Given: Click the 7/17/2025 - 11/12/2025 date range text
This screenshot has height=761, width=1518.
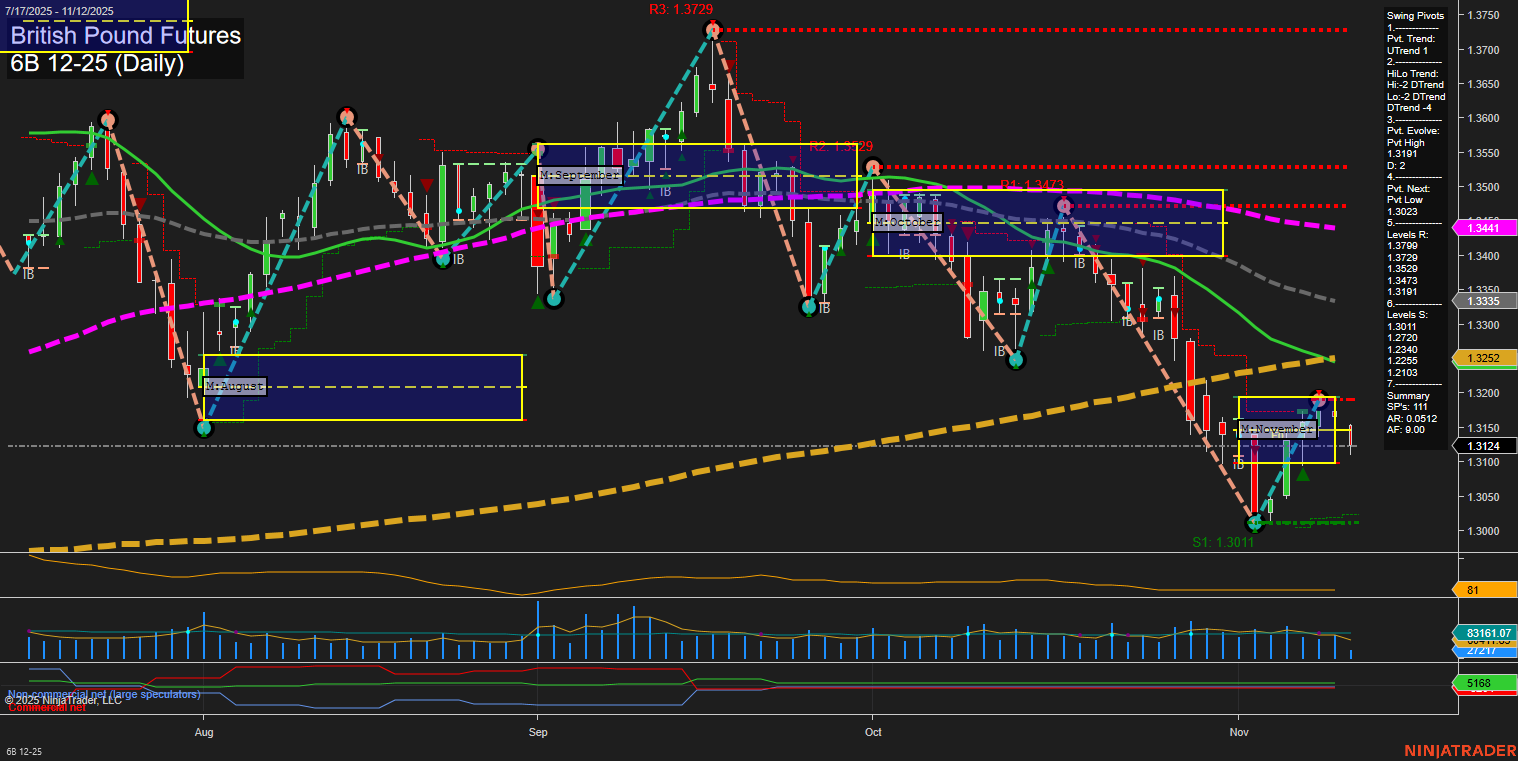Looking at the screenshot, I should pos(59,11).
